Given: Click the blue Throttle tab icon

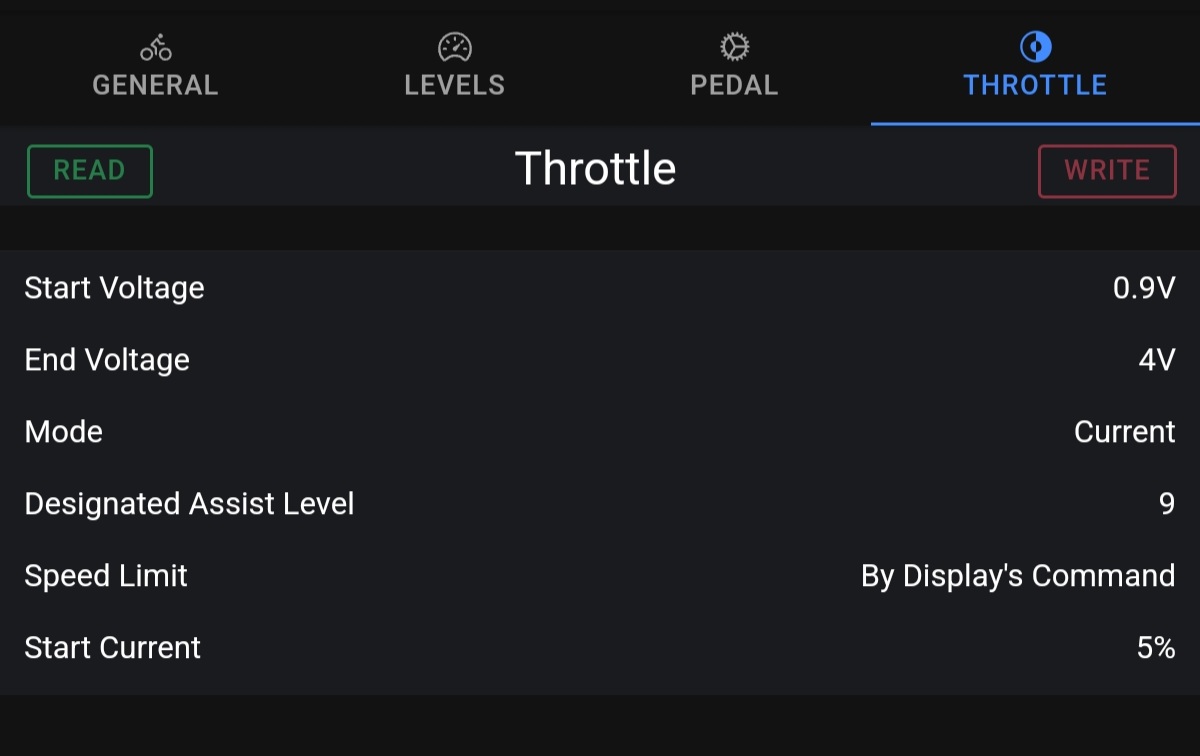Looking at the screenshot, I should pyautogui.click(x=1035, y=47).
